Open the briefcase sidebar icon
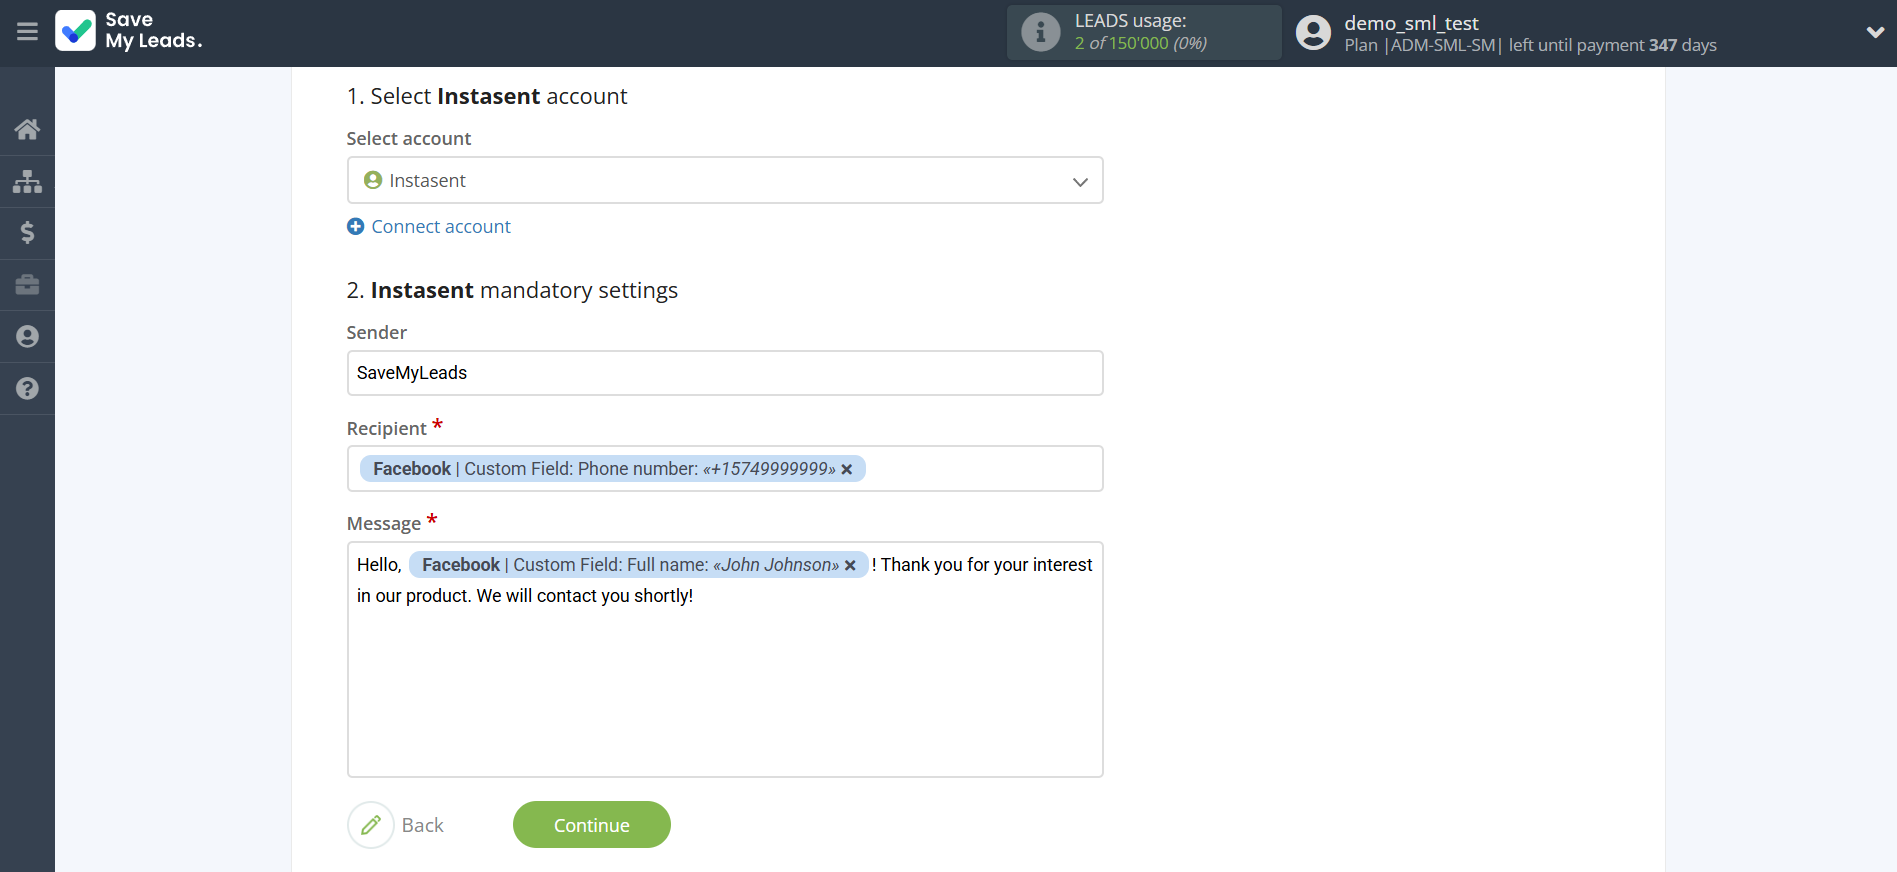 click(x=27, y=285)
